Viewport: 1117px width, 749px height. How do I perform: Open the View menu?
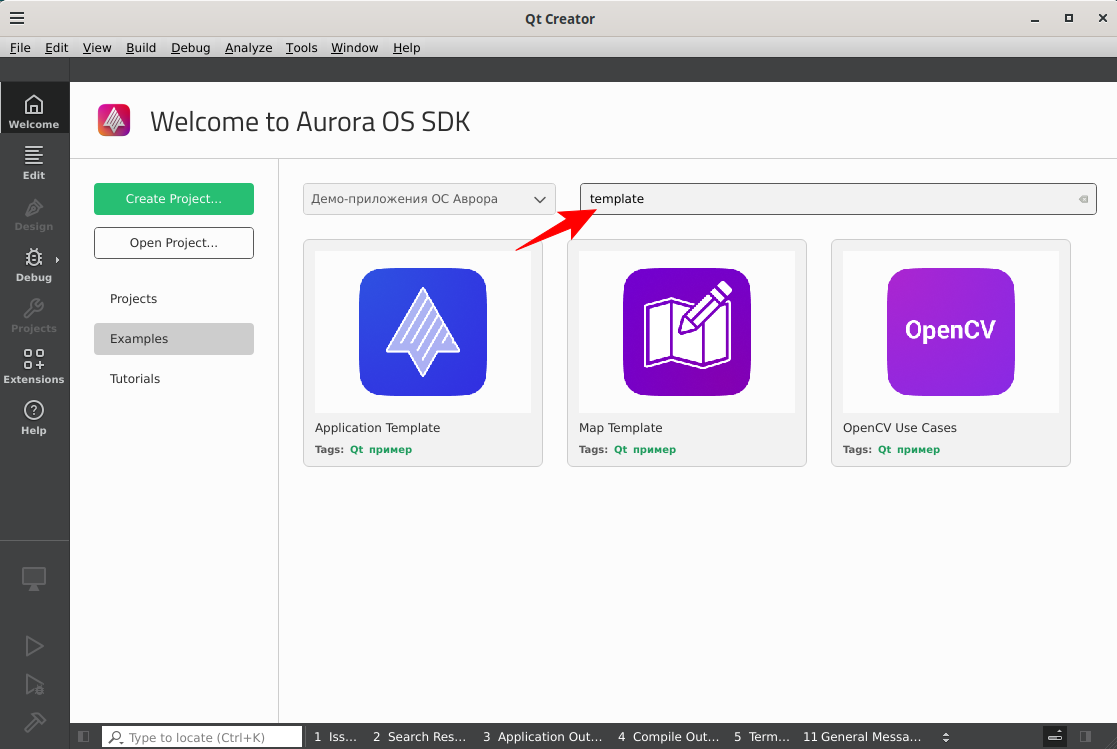click(x=97, y=48)
